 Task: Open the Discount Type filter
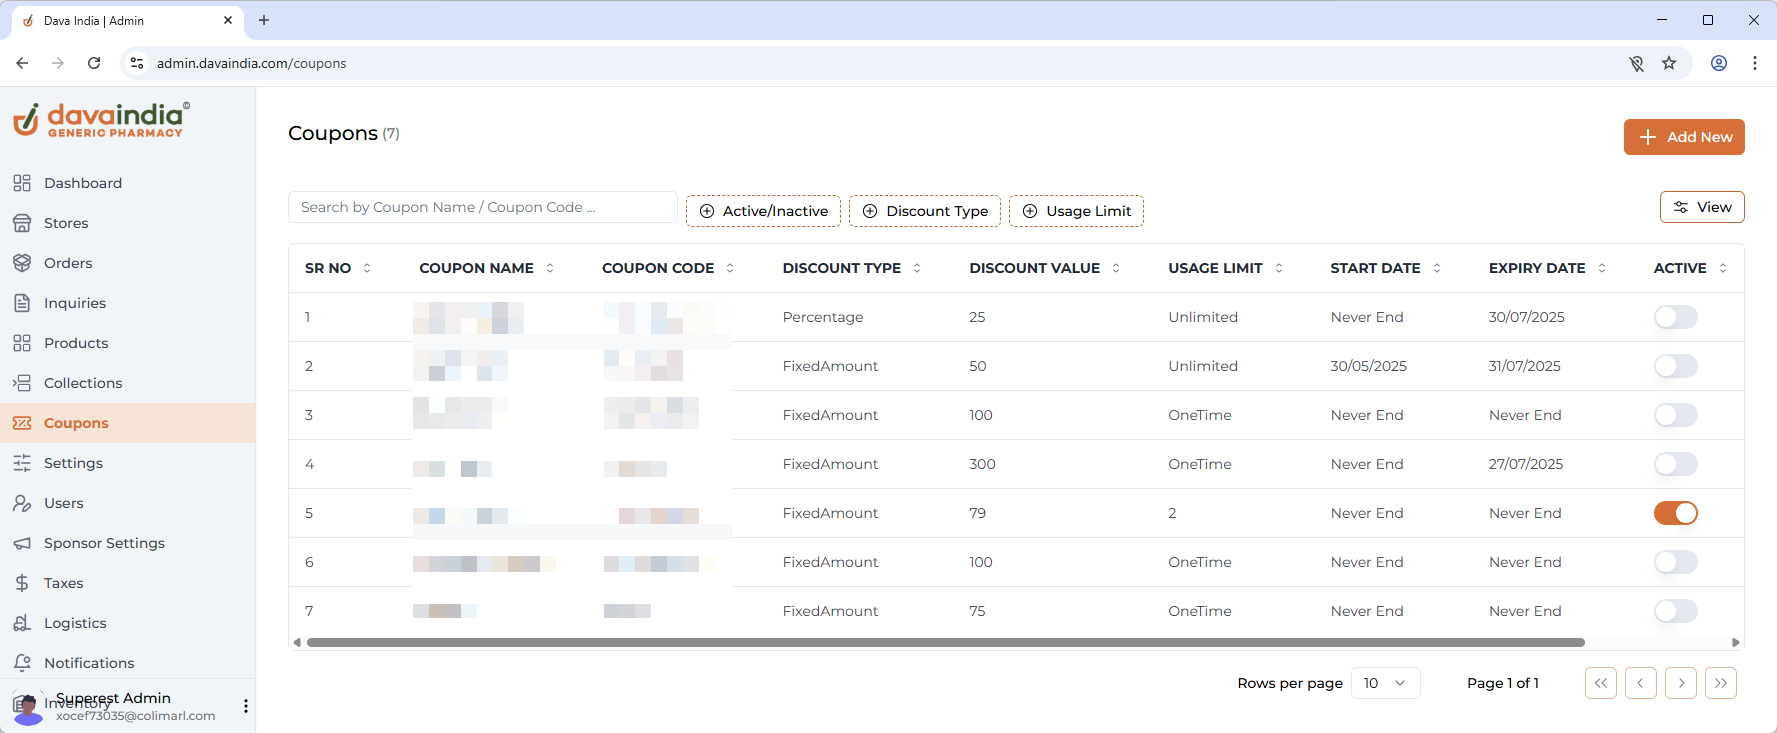[925, 211]
